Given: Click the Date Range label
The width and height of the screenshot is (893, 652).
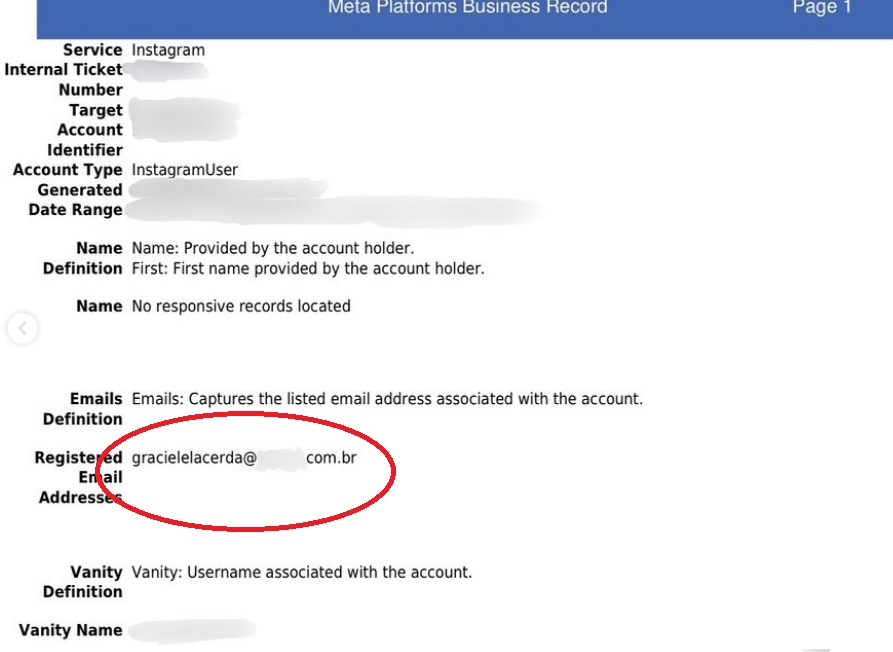Looking at the screenshot, I should 75,210.
